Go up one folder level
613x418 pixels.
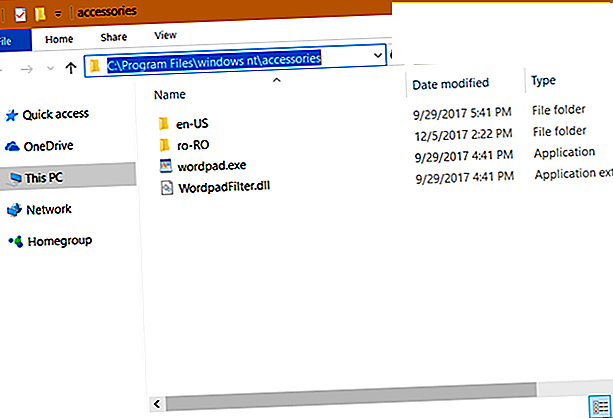(x=71, y=68)
